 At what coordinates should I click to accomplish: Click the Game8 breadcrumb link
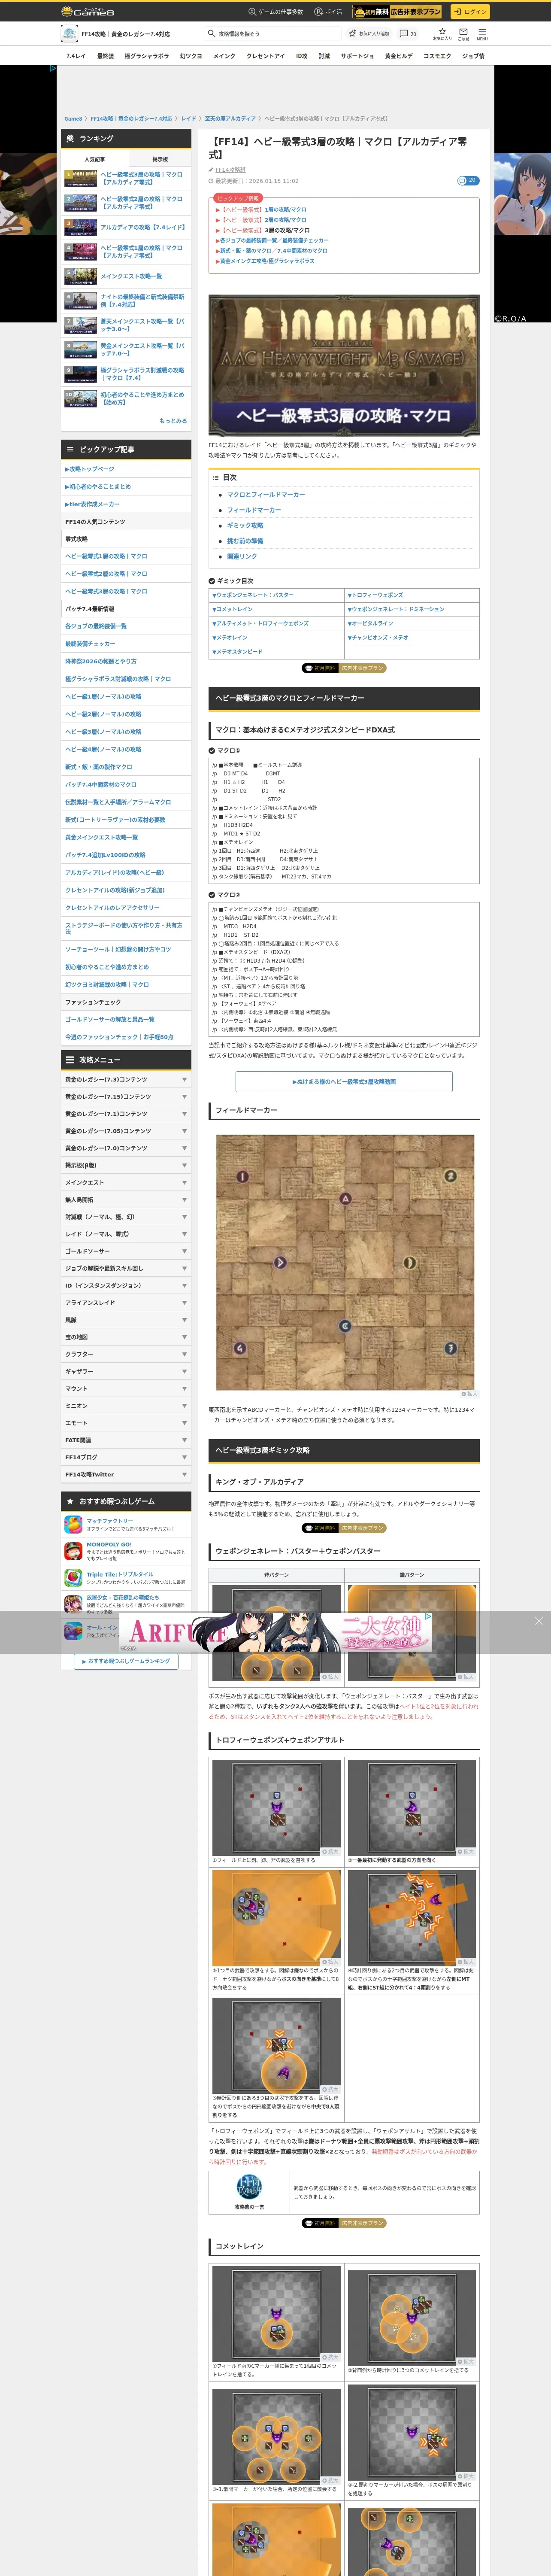[x=73, y=119]
